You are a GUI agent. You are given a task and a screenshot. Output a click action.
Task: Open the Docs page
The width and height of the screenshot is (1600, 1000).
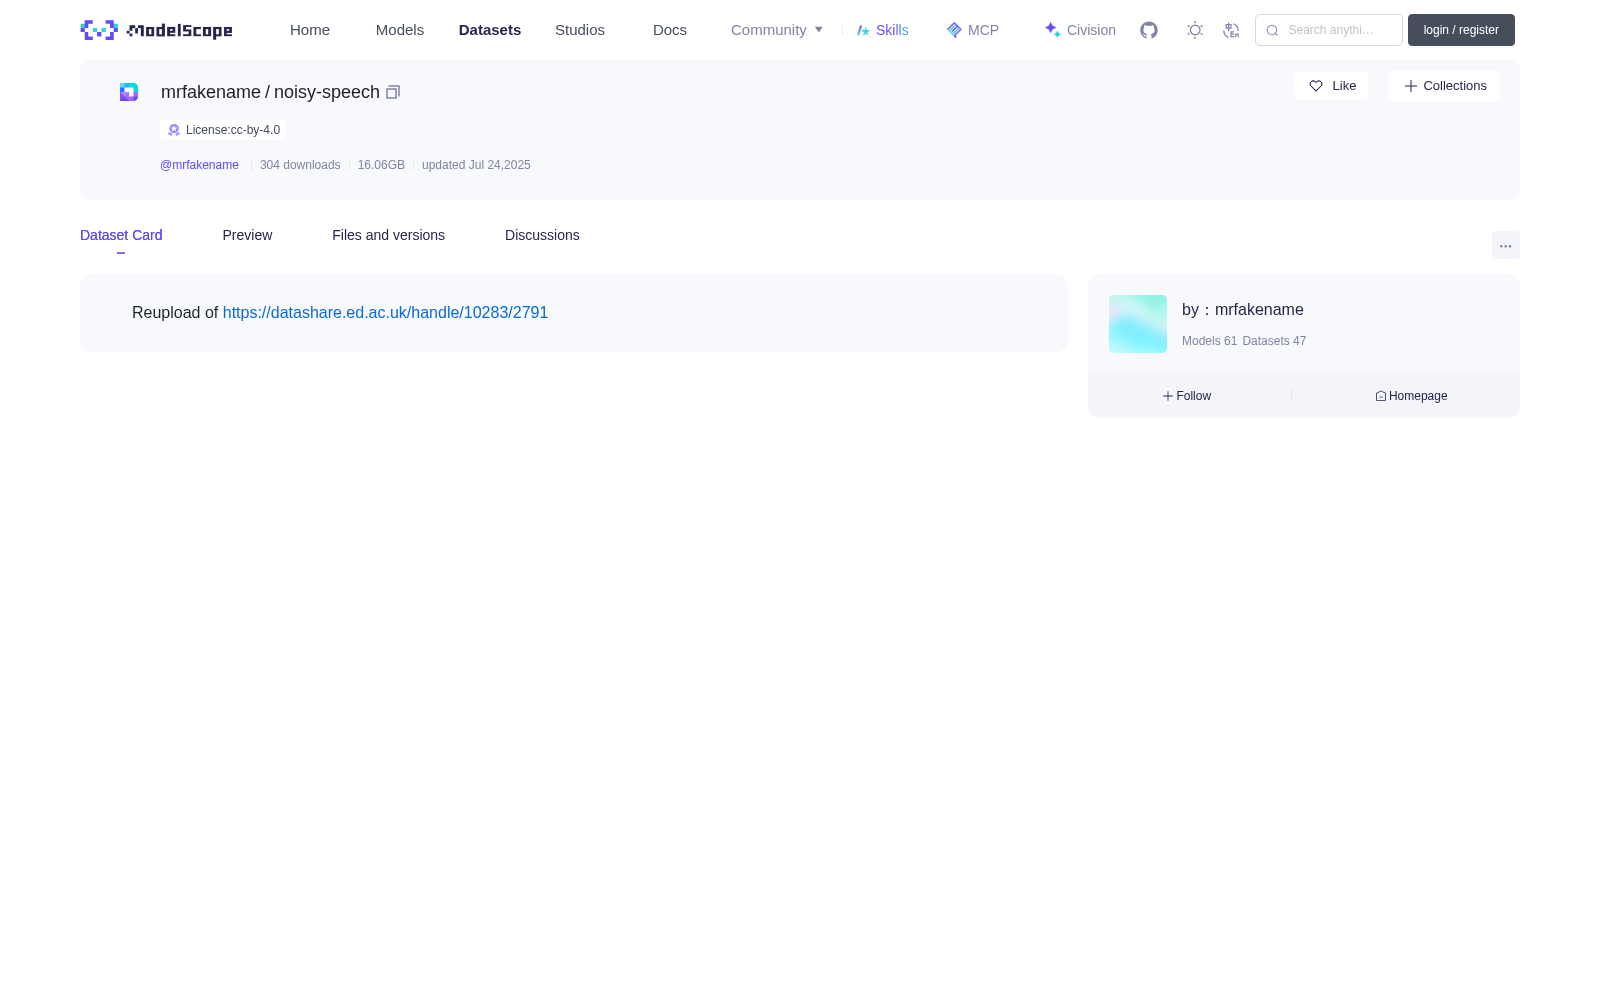point(670,30)
